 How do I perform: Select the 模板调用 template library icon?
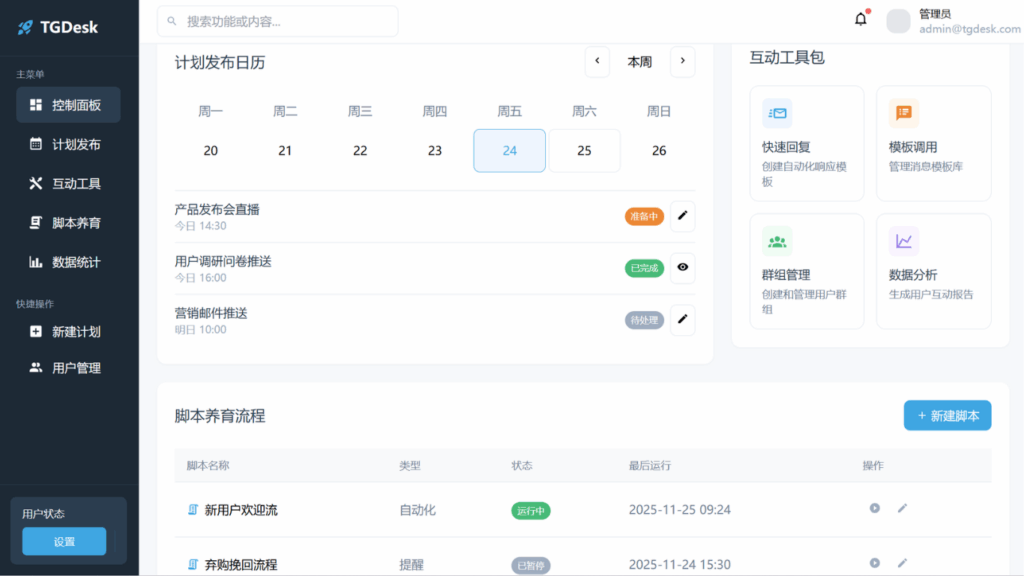[905, 114]
